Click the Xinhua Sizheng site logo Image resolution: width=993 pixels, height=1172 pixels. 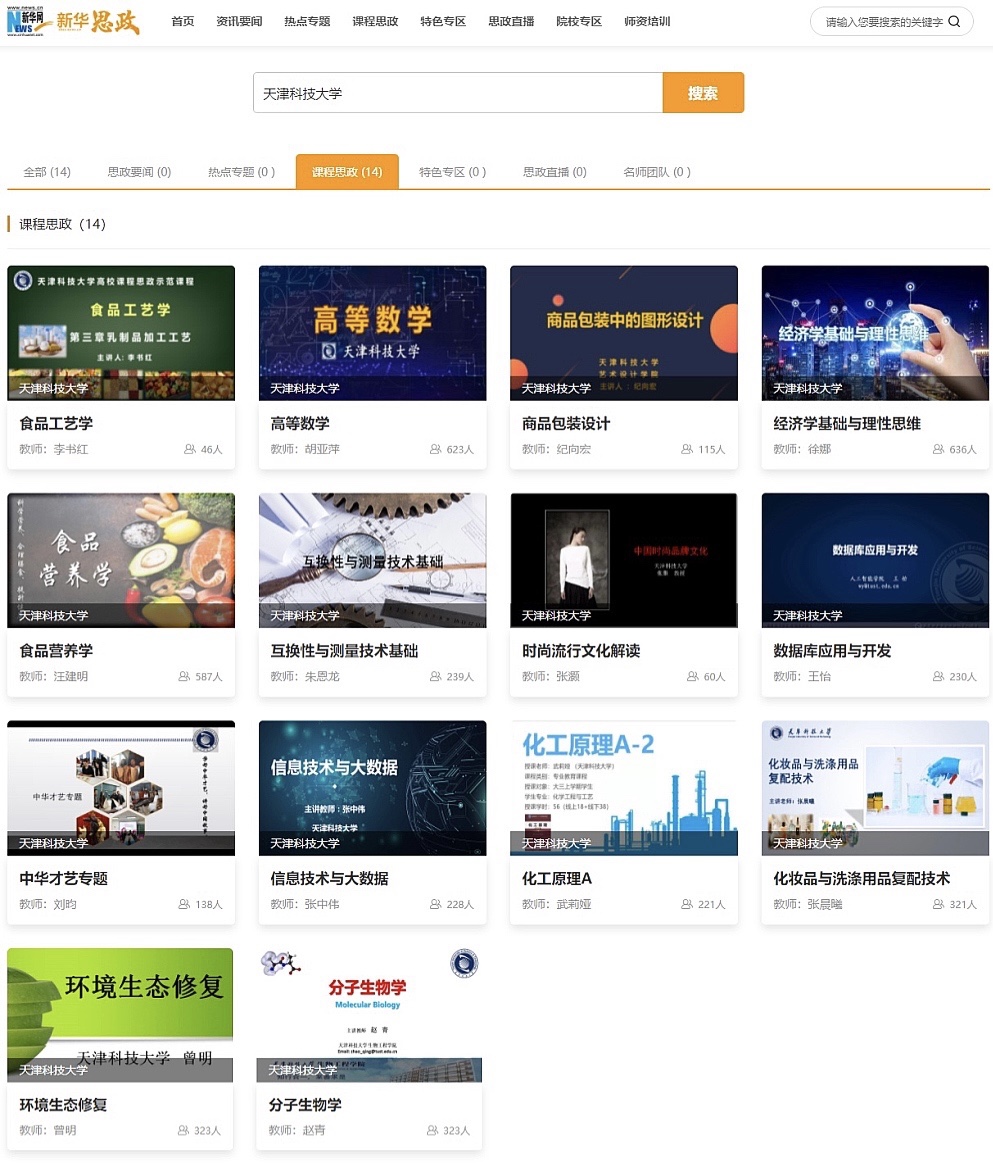73,21
